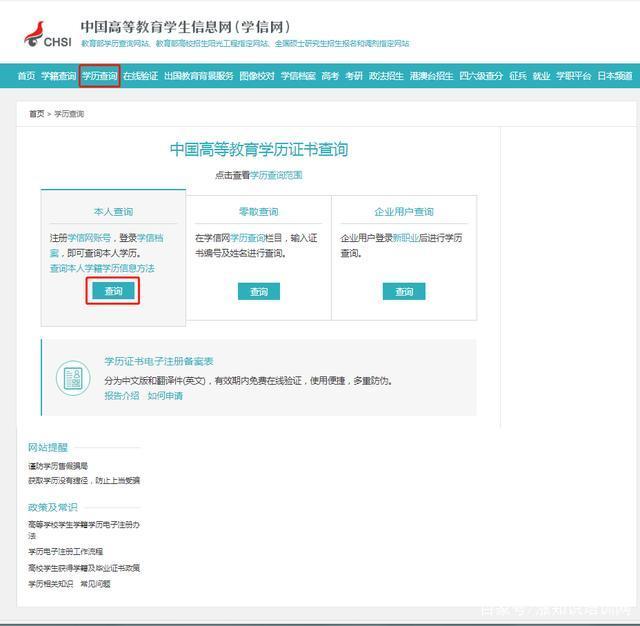
Task: Open 在线验证 in the navigation bar
Action: (x=140, y=76)
